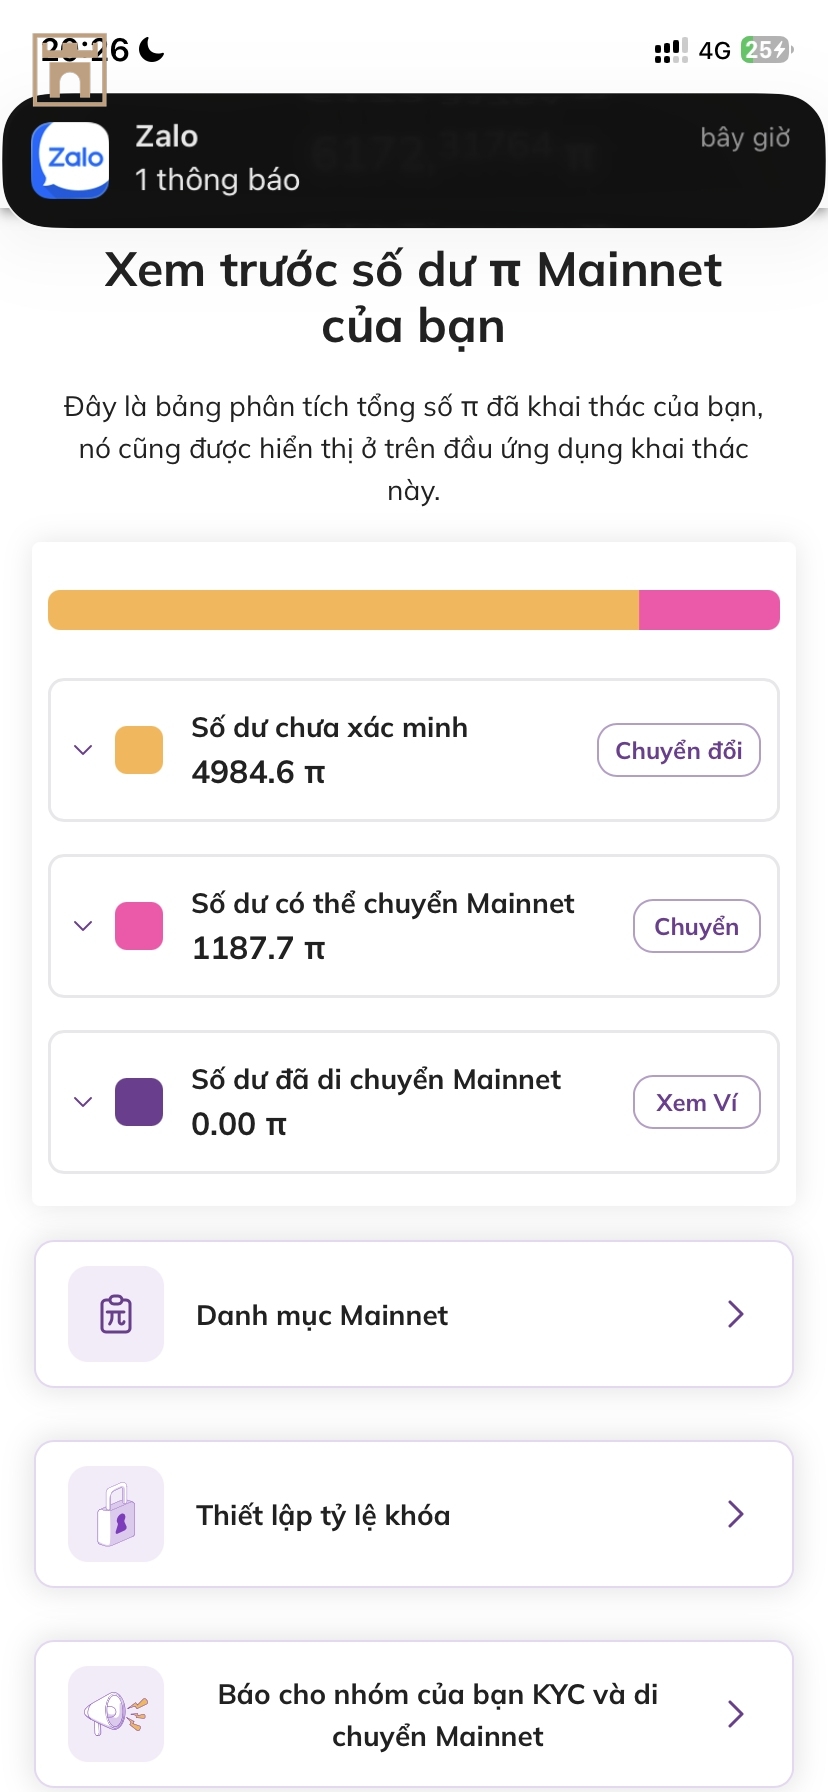
Task: Open the Zalo notification banner
Action: click(414, 160)
